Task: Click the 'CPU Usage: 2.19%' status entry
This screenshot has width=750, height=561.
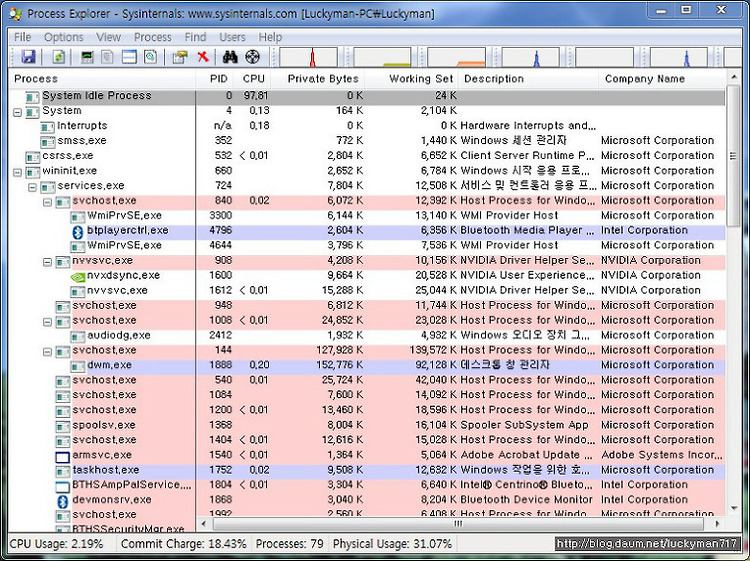Action: pyautogui.click(x=56, y=544)
